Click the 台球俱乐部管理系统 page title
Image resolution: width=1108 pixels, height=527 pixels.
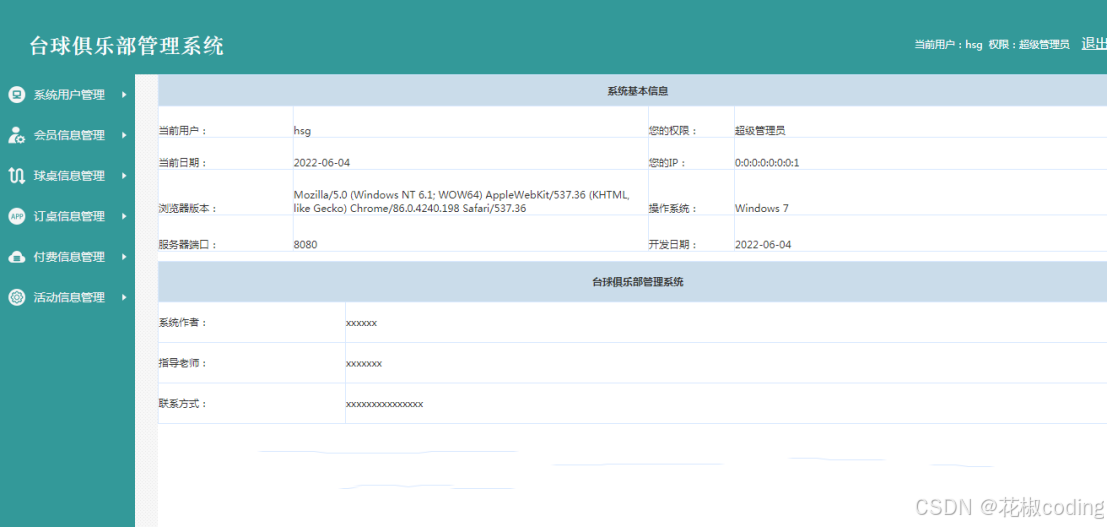[x=126, y=46]
